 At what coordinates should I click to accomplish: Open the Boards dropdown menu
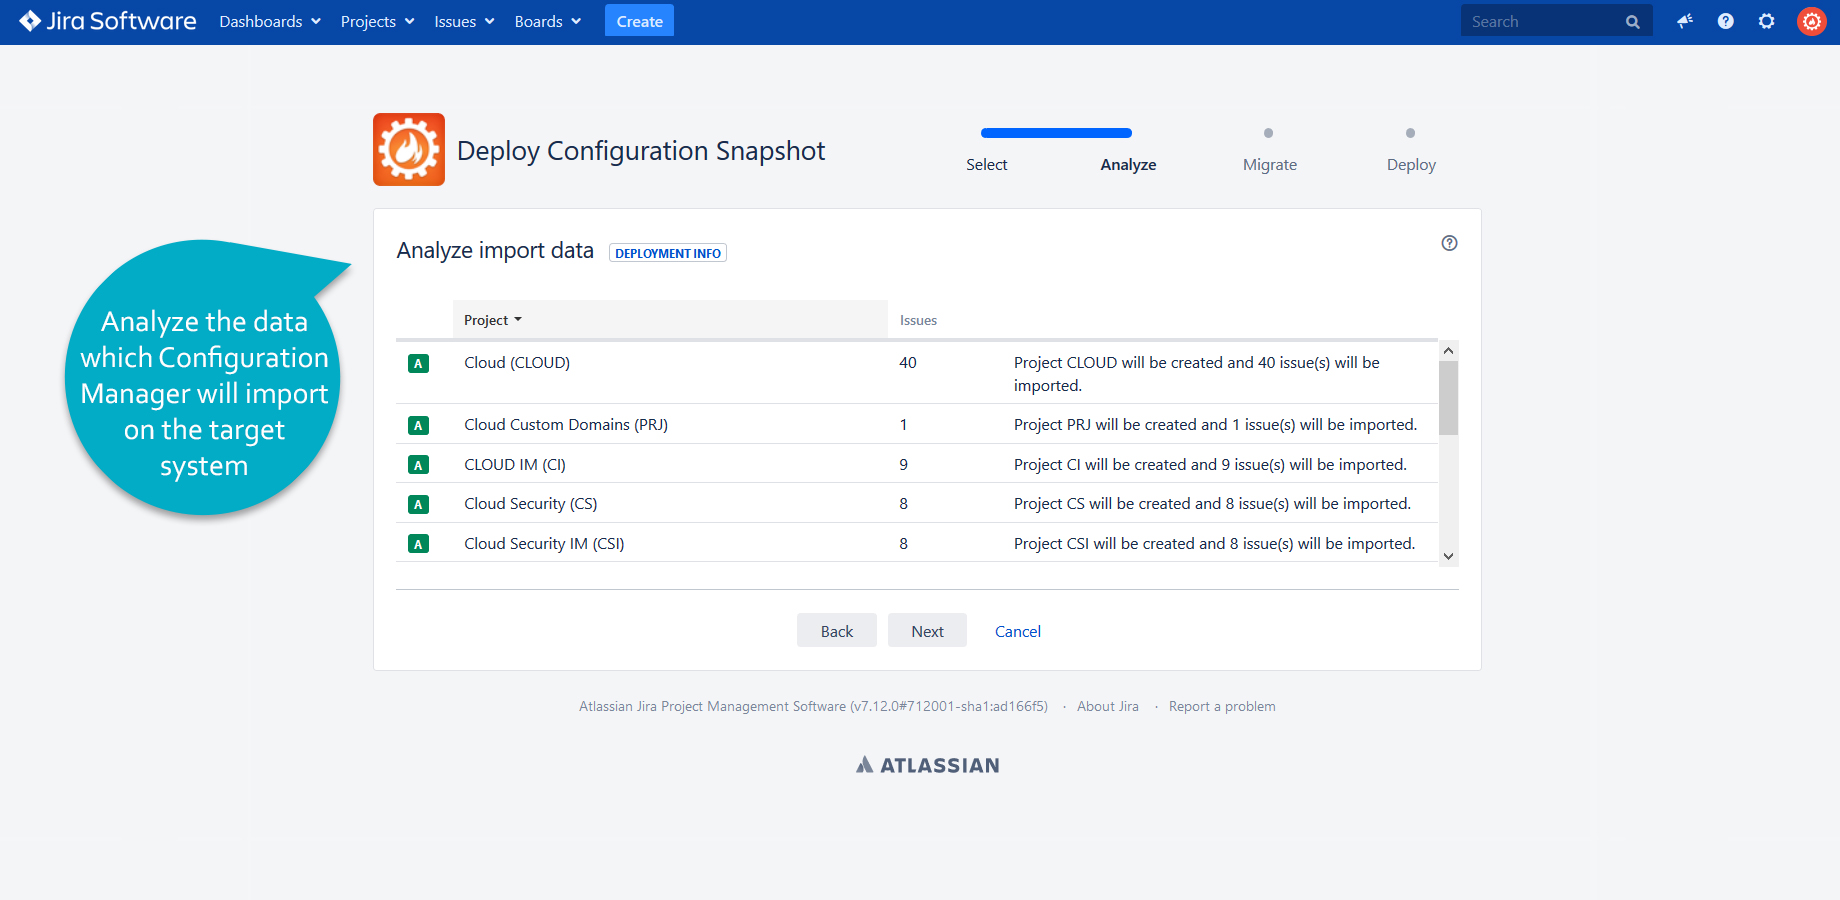(x=547, y=22)
